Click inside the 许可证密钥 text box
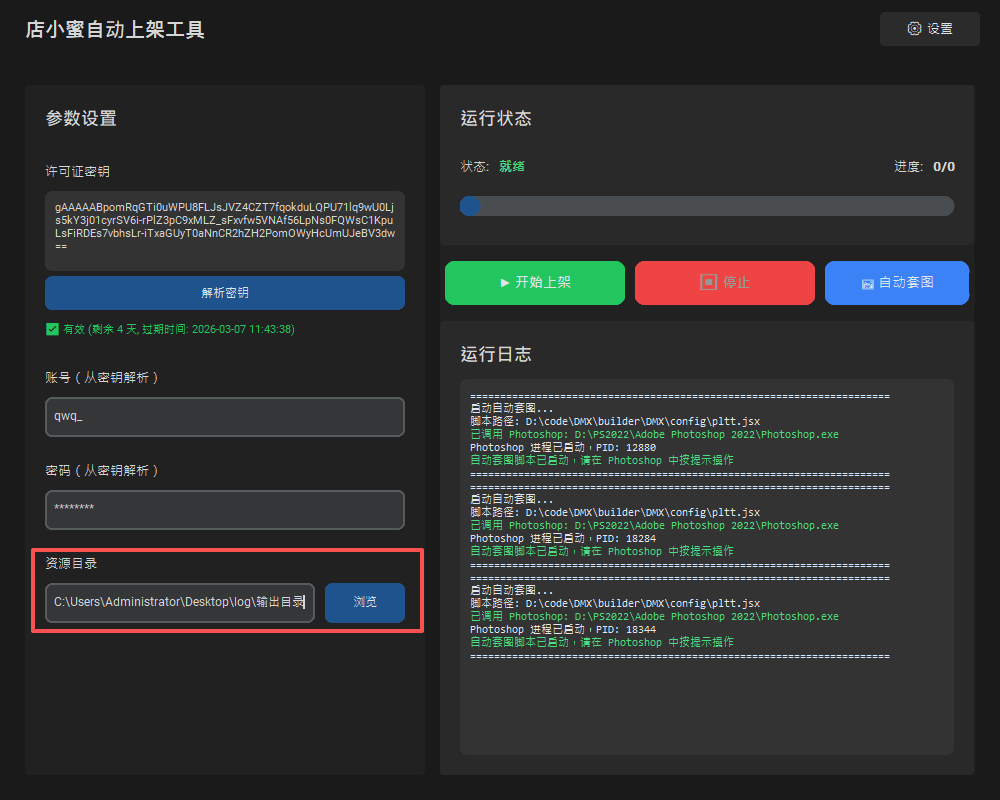The width and height of the screenshot is (1000, 800). pos(225,230)
